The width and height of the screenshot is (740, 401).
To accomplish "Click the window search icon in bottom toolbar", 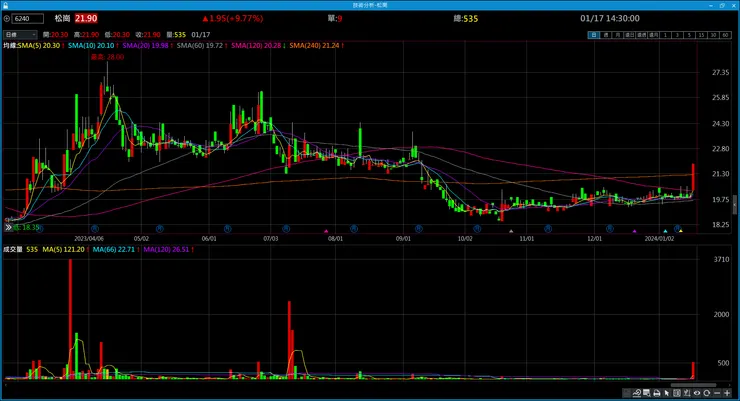I will [647, 393].
